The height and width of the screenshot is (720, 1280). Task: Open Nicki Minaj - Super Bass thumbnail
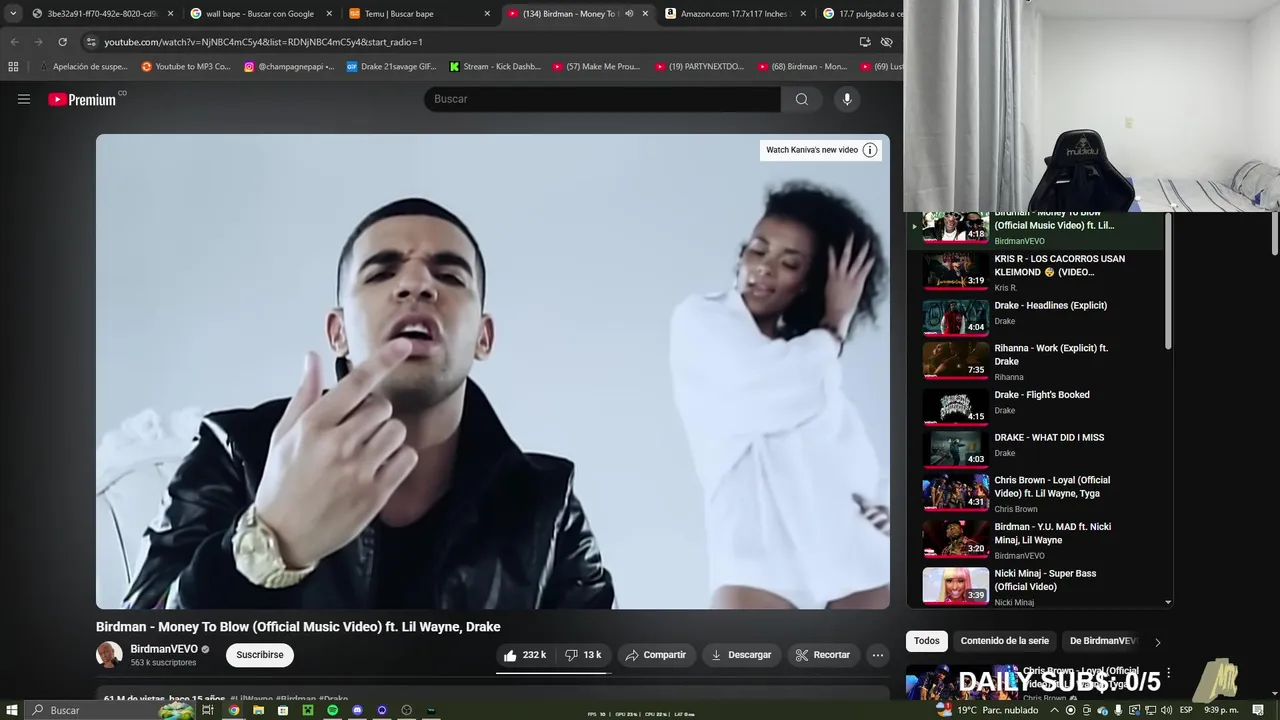pyautogui.click(x=955, y=586)
